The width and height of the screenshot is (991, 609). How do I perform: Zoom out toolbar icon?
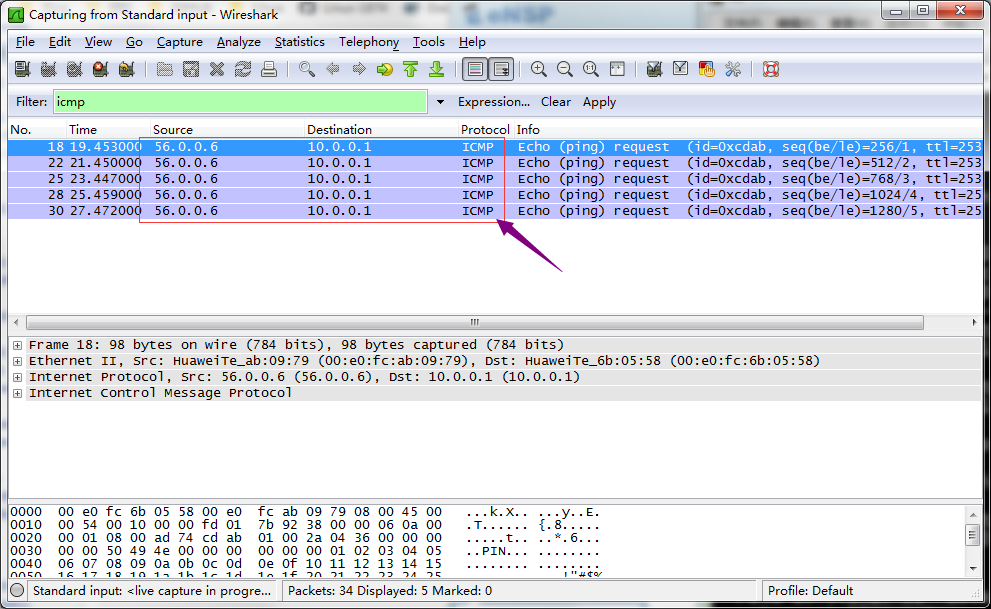tap(564, 69)
